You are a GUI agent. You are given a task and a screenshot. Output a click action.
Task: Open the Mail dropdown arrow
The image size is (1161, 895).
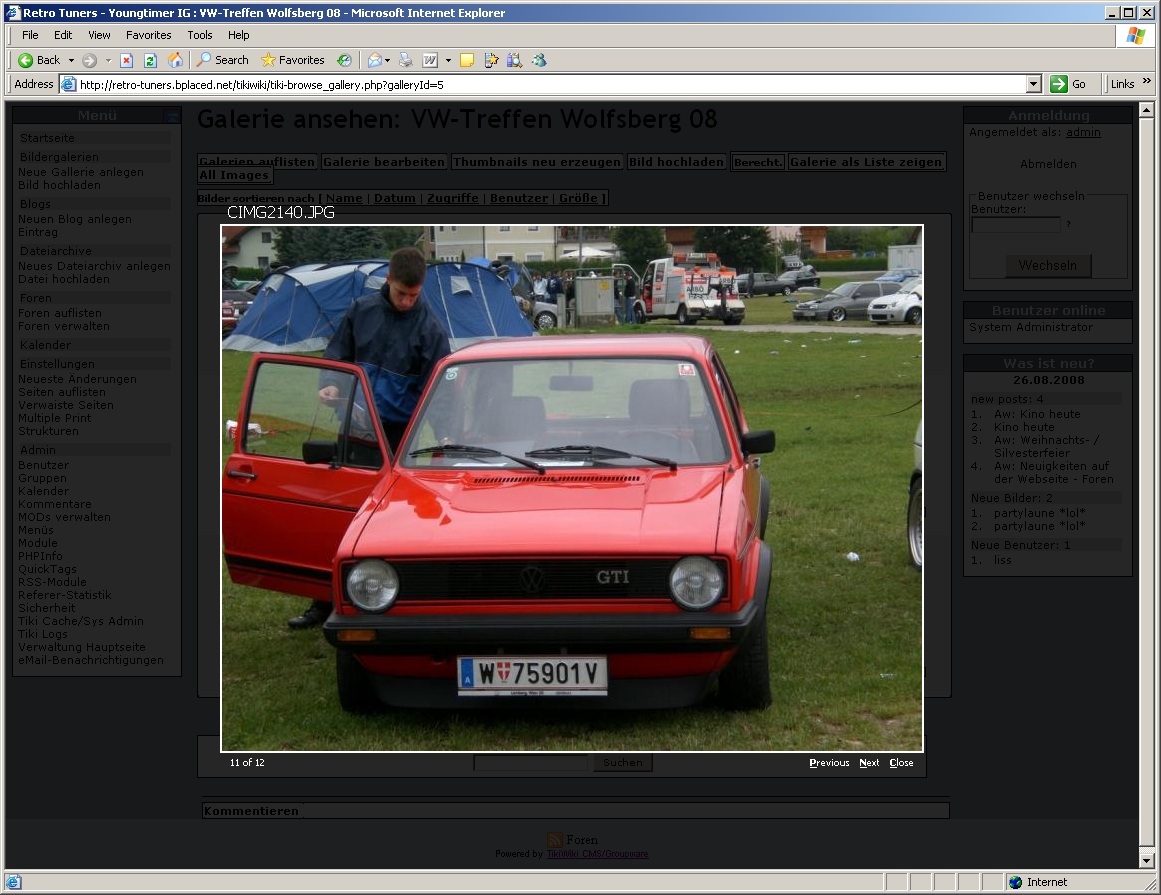[x=387, y=61]
